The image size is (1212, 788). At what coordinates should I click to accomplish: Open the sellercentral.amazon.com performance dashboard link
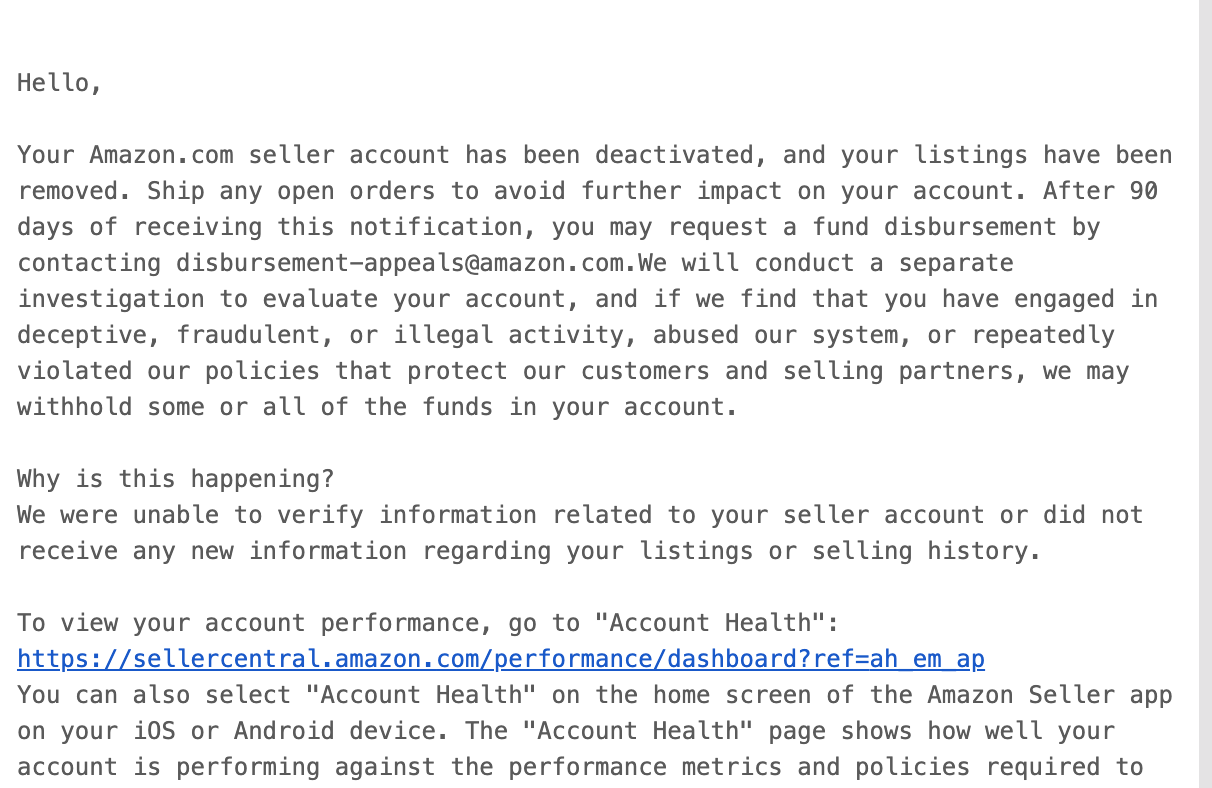[x=501, y=659]
